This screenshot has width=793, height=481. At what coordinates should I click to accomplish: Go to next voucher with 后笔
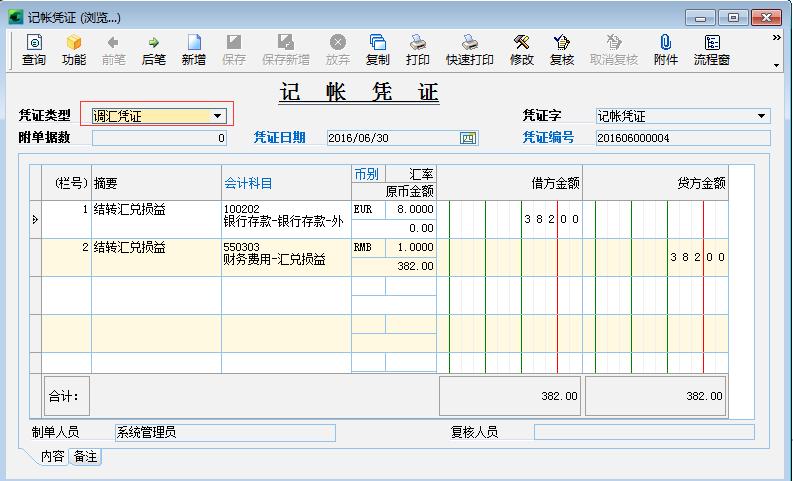(154, 50)
